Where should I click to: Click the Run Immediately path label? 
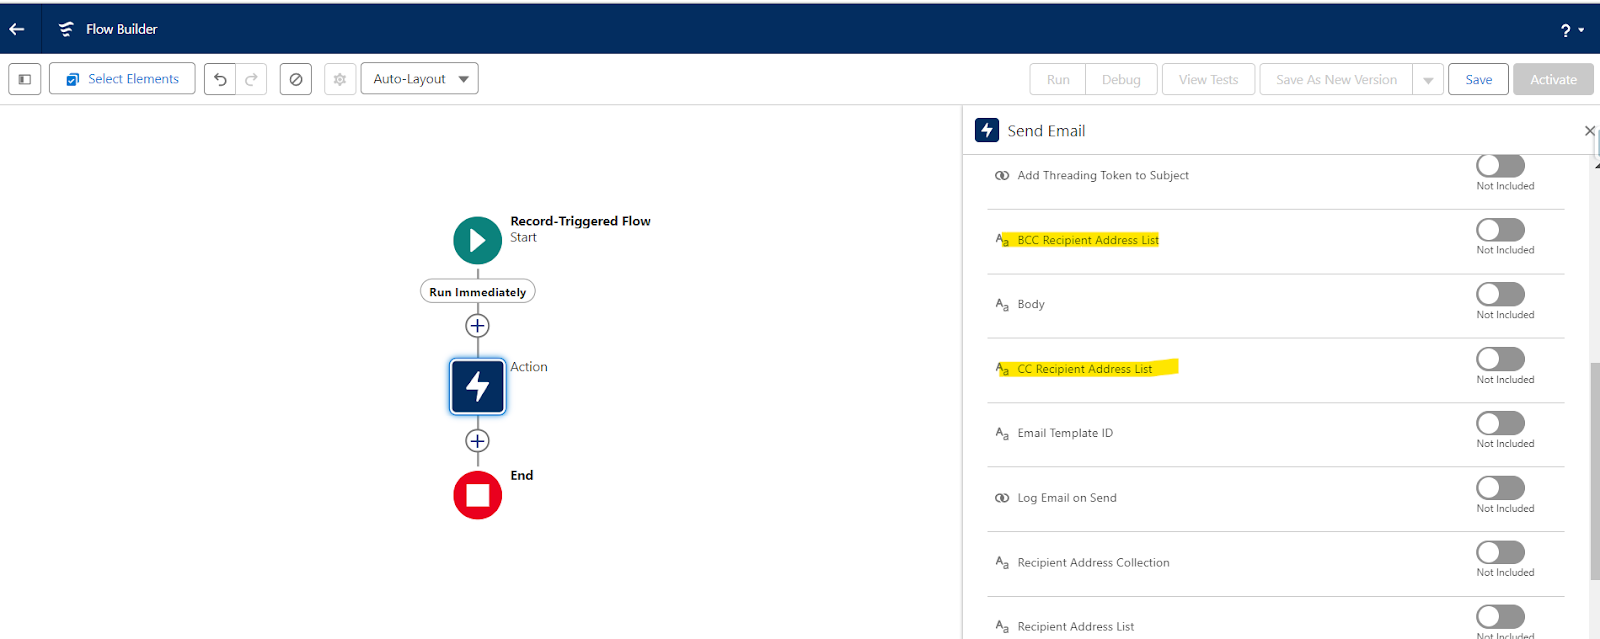click(x=478, y=292)
